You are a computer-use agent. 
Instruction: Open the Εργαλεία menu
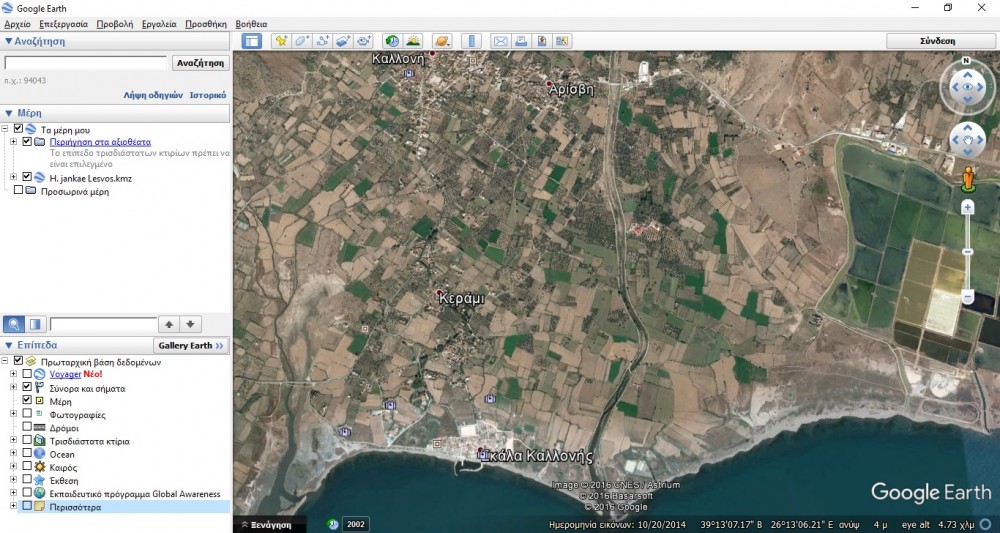click(159, 23)
